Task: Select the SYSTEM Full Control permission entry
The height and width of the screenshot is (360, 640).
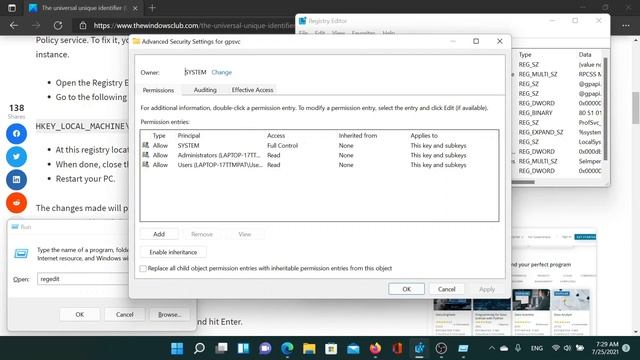Action: point(319,145)
